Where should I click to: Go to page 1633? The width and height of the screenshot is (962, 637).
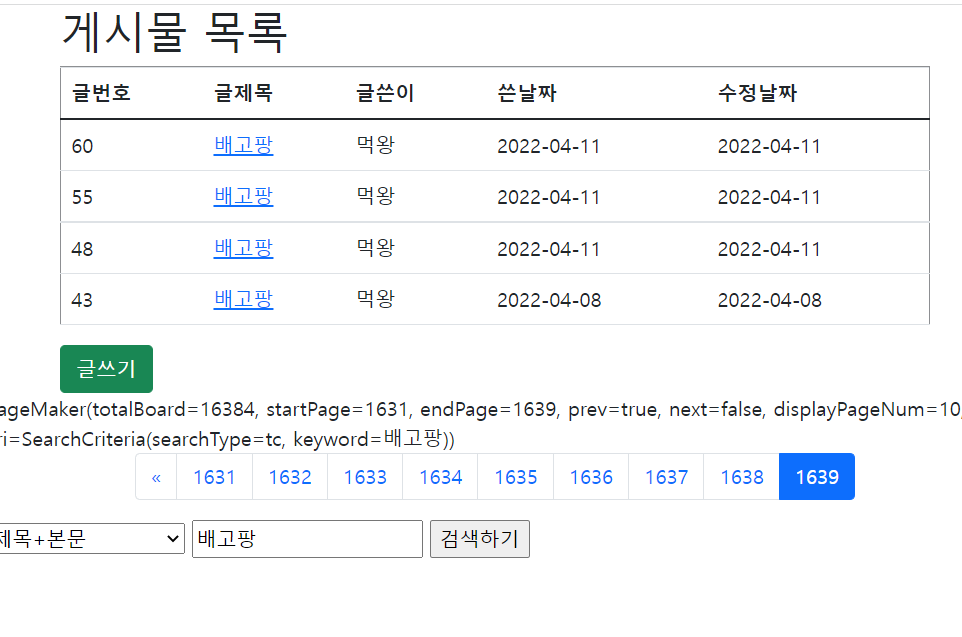pyautogui.click(x=365, y=477)
